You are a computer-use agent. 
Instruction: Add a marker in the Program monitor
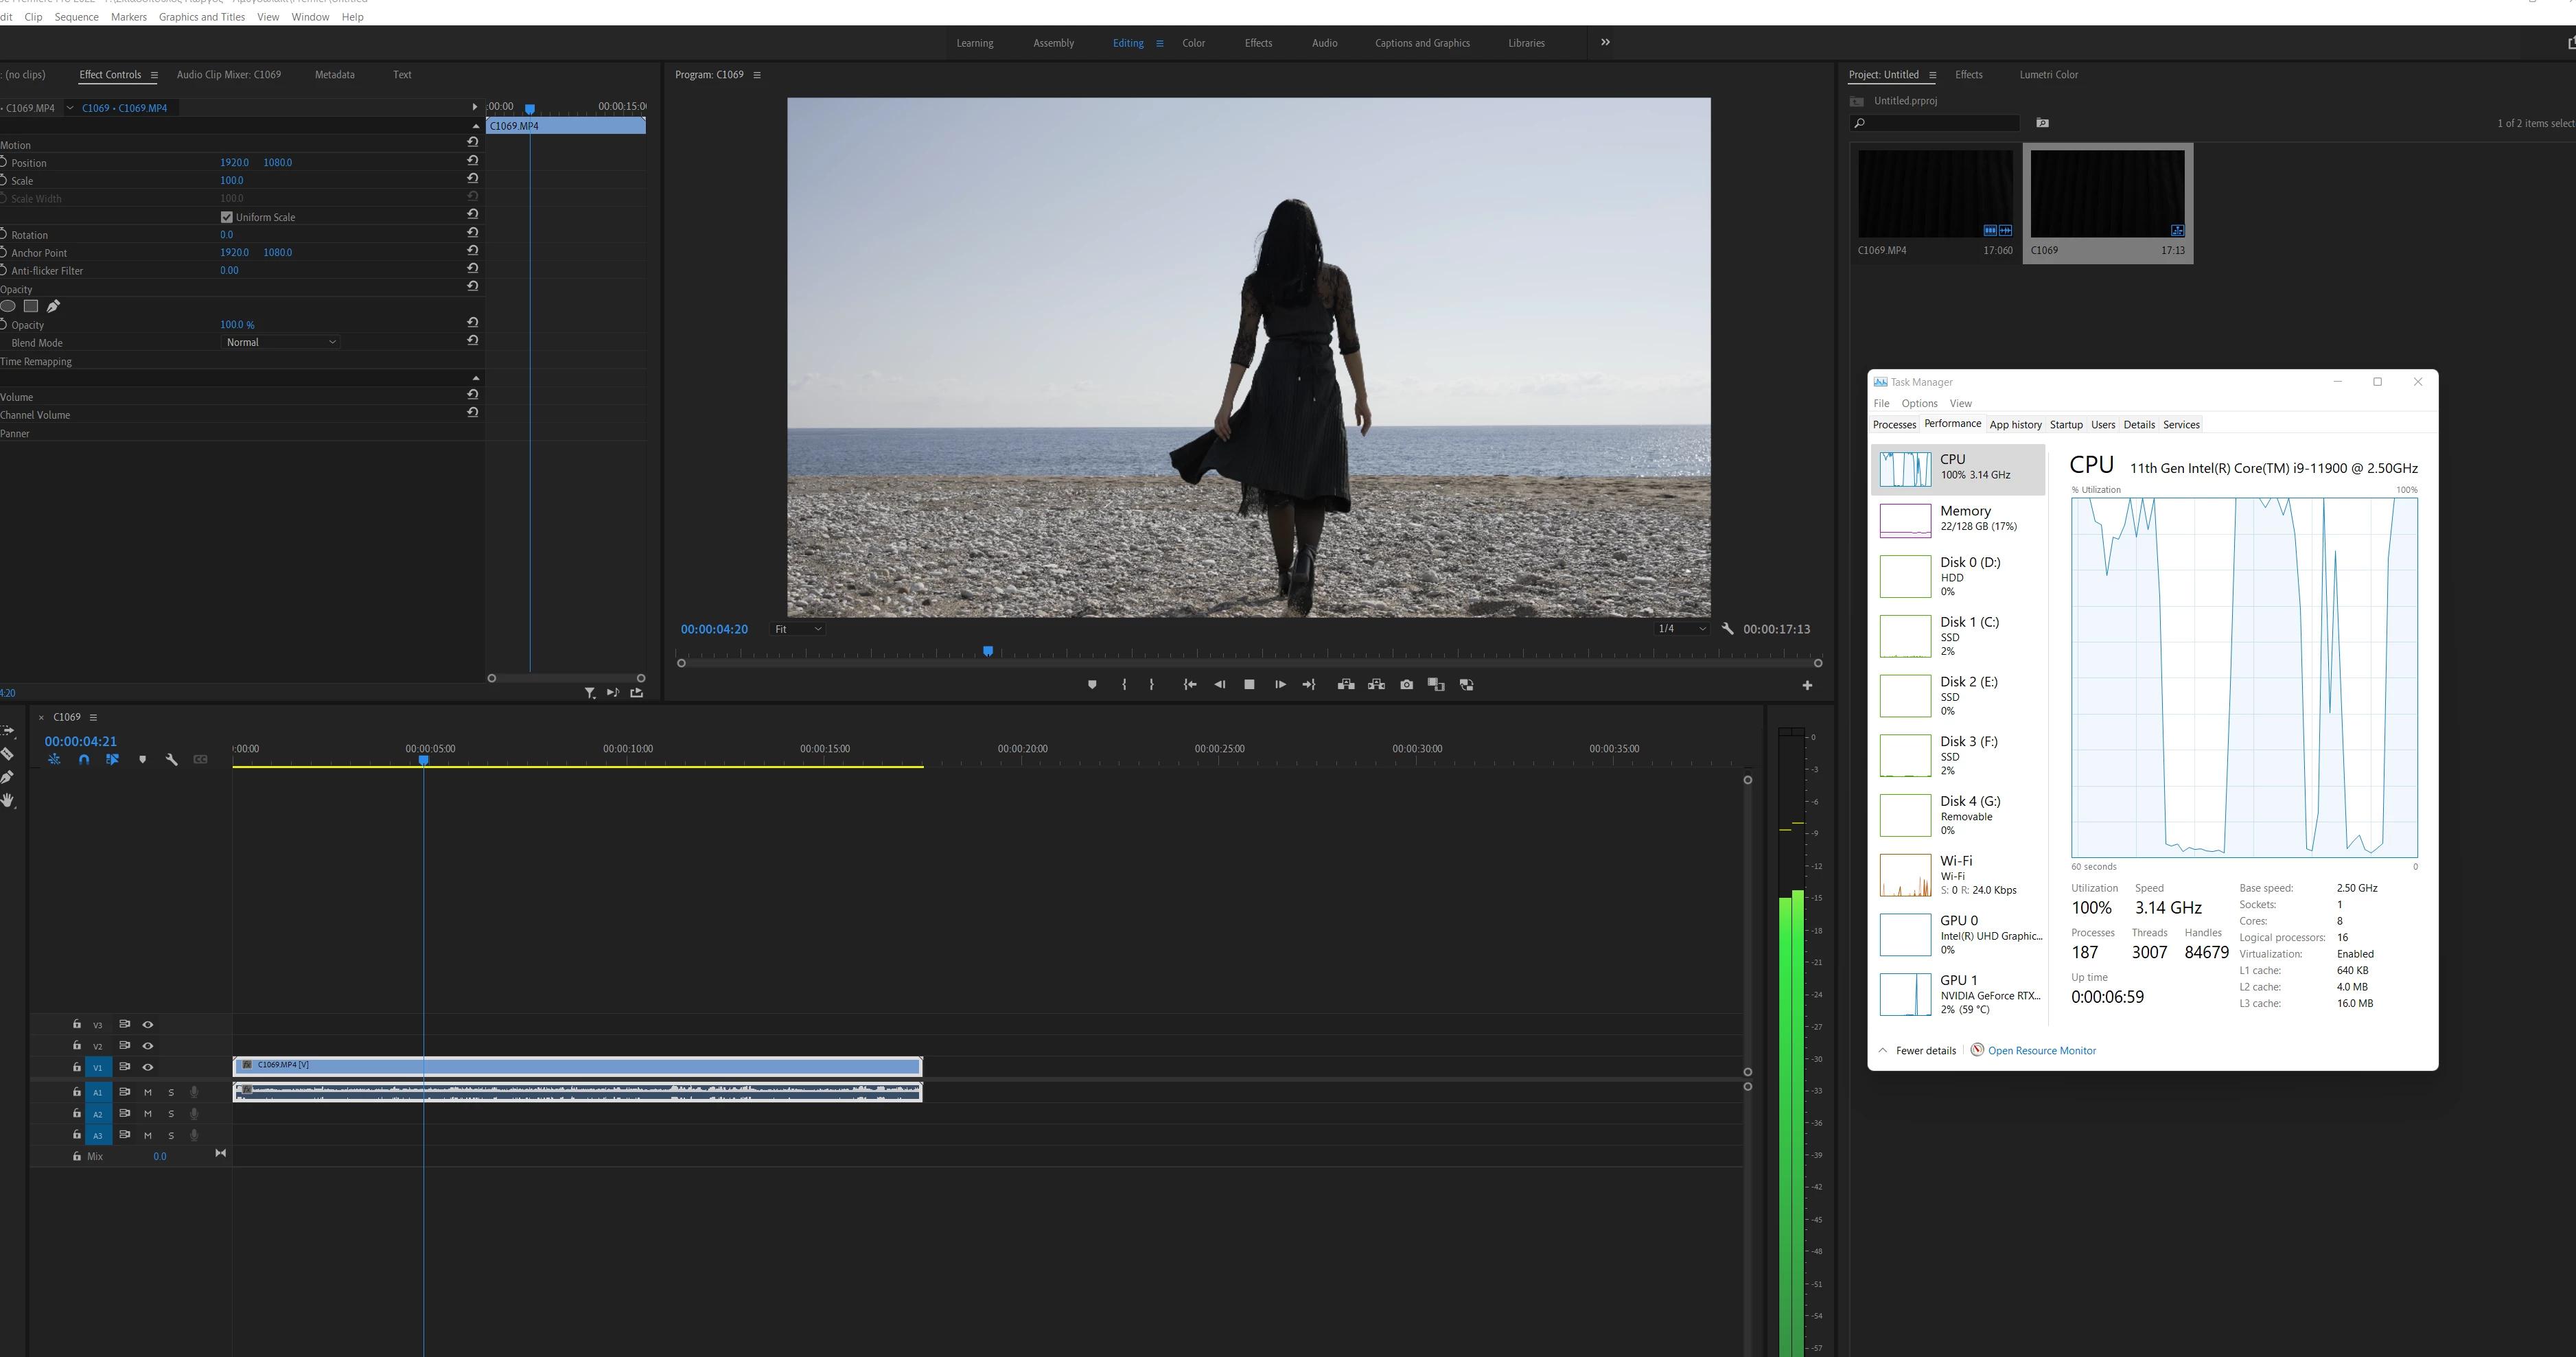[x=1092, y=685]
